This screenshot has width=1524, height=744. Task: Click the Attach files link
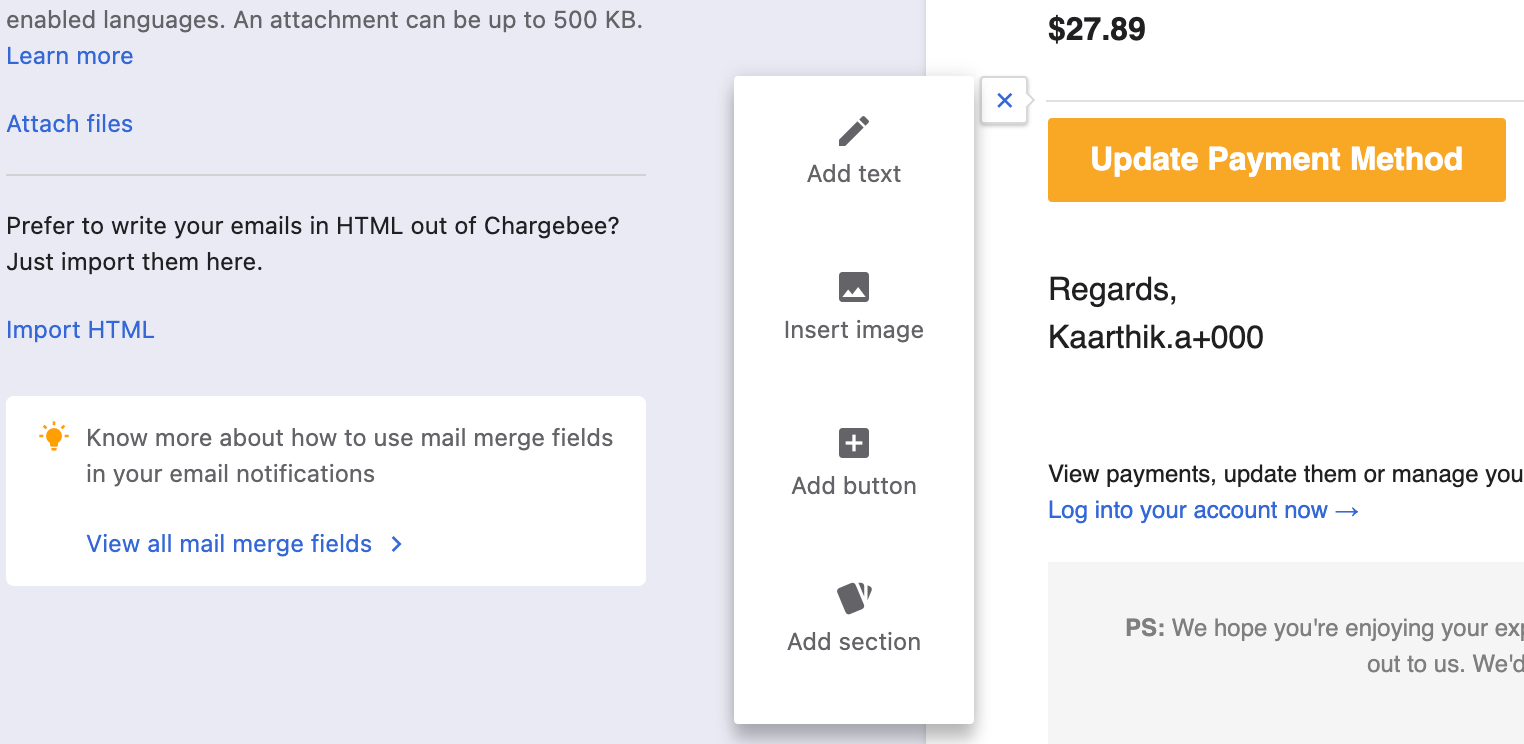click(x=70, y=124)
